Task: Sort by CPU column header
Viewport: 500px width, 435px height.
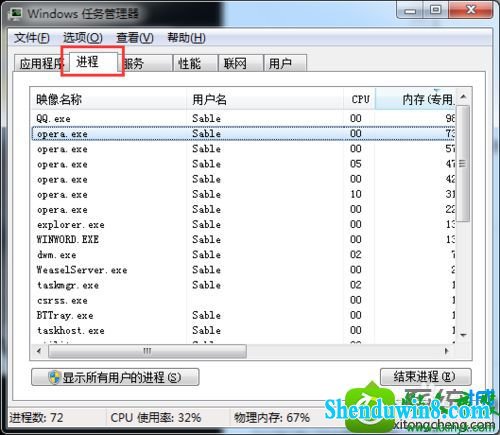Action: tap(359, 99)
